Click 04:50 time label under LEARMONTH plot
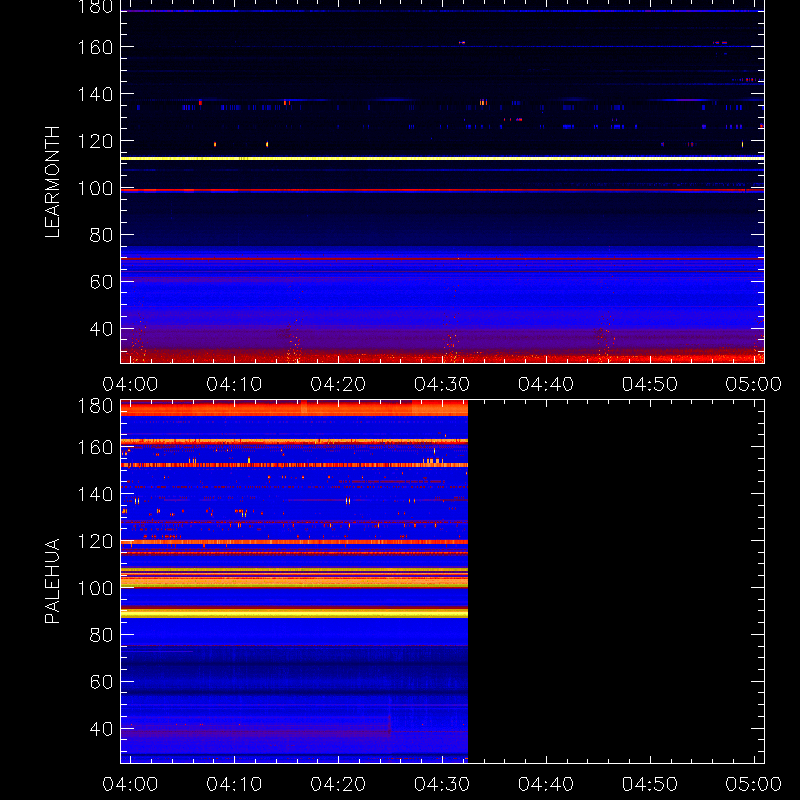Screen dimensions: 800x800 650,384
